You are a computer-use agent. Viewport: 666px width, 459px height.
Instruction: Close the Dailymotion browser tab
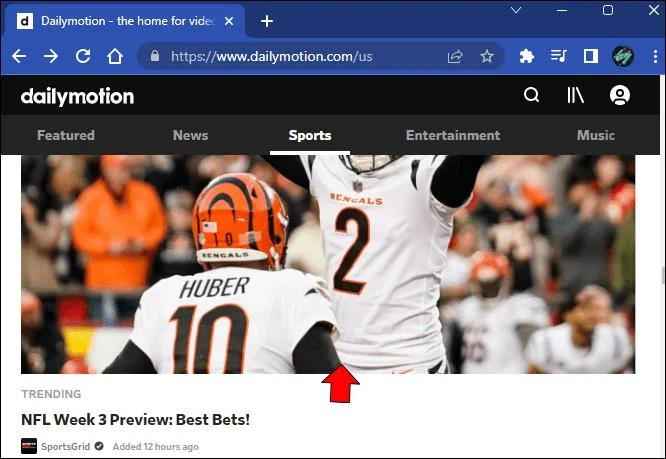coord(229,21)
